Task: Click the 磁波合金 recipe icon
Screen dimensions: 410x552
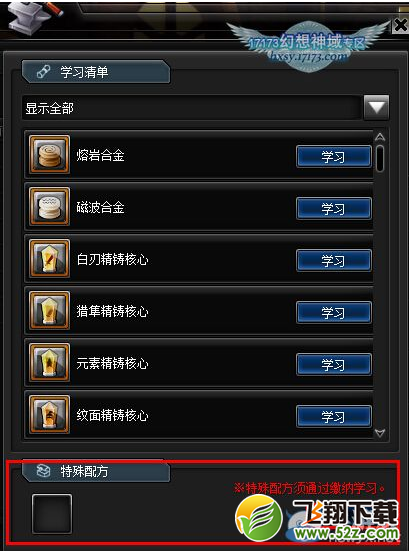Action: [49, 207]
